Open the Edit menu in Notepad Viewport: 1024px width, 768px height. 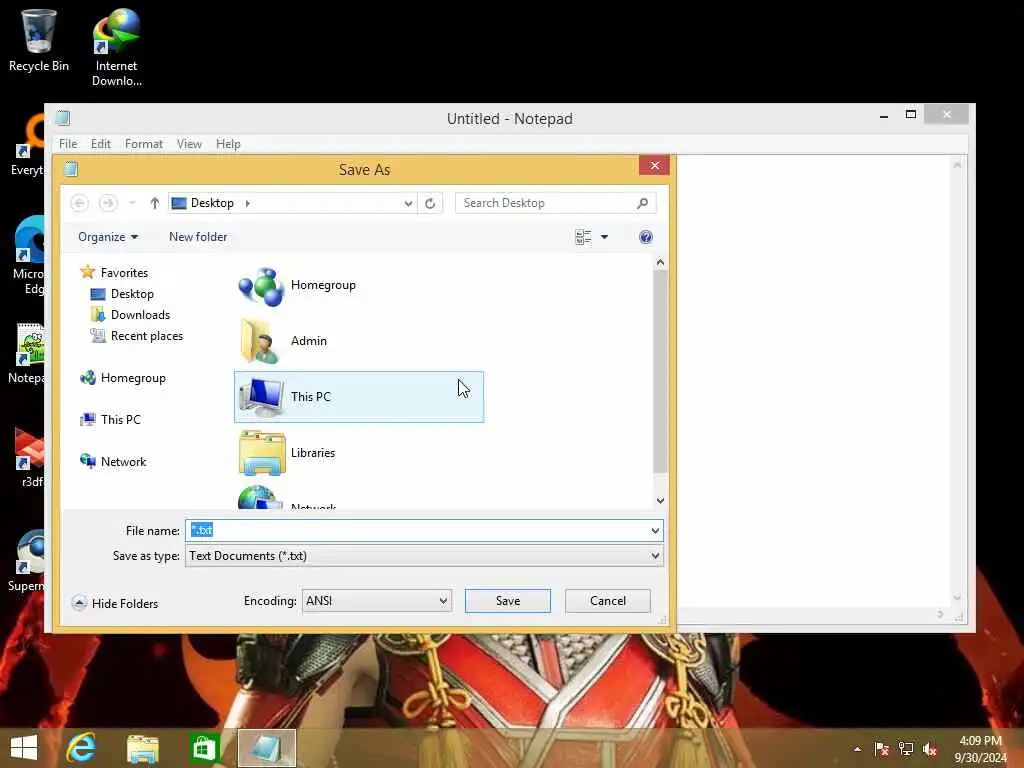[x=101, y=144]
